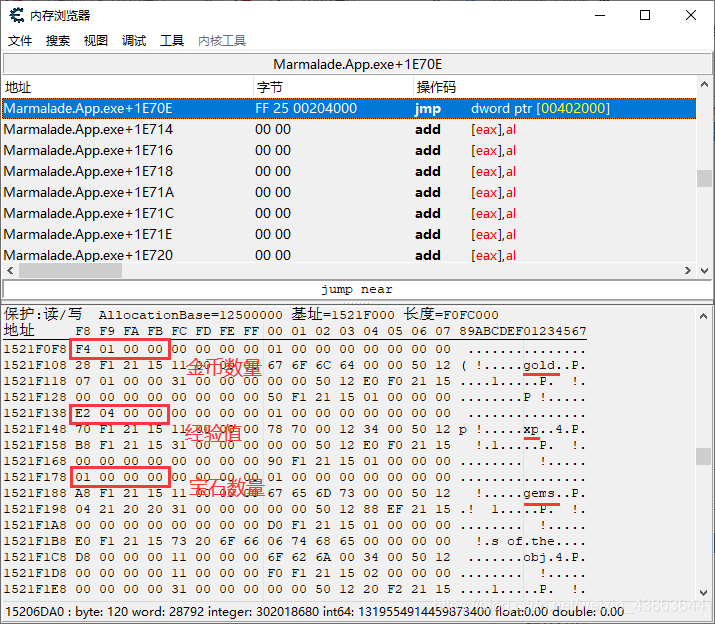
Task: Click disassembler horizontal scrollbar left arrow
Action: pos(10,270)
